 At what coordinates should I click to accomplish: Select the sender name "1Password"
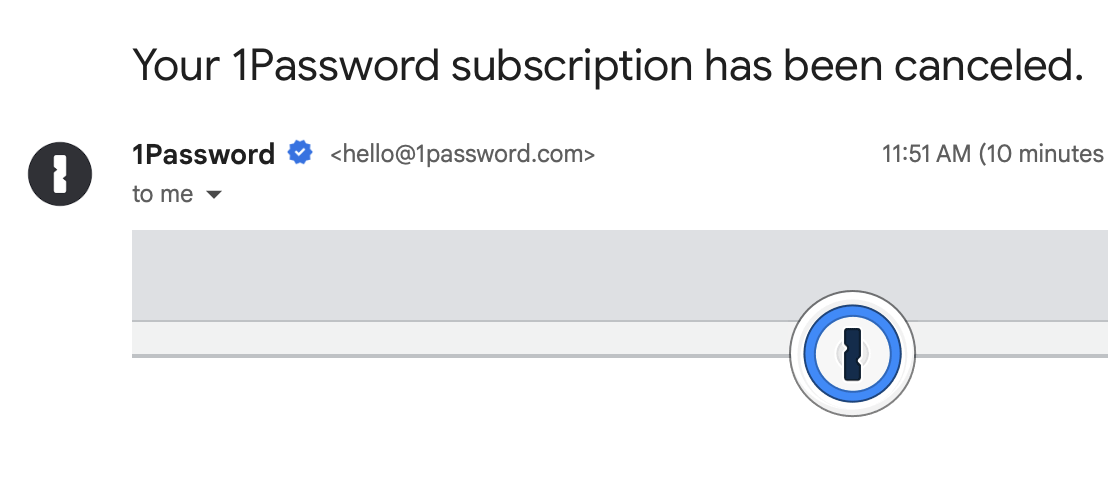coord(203,155)
